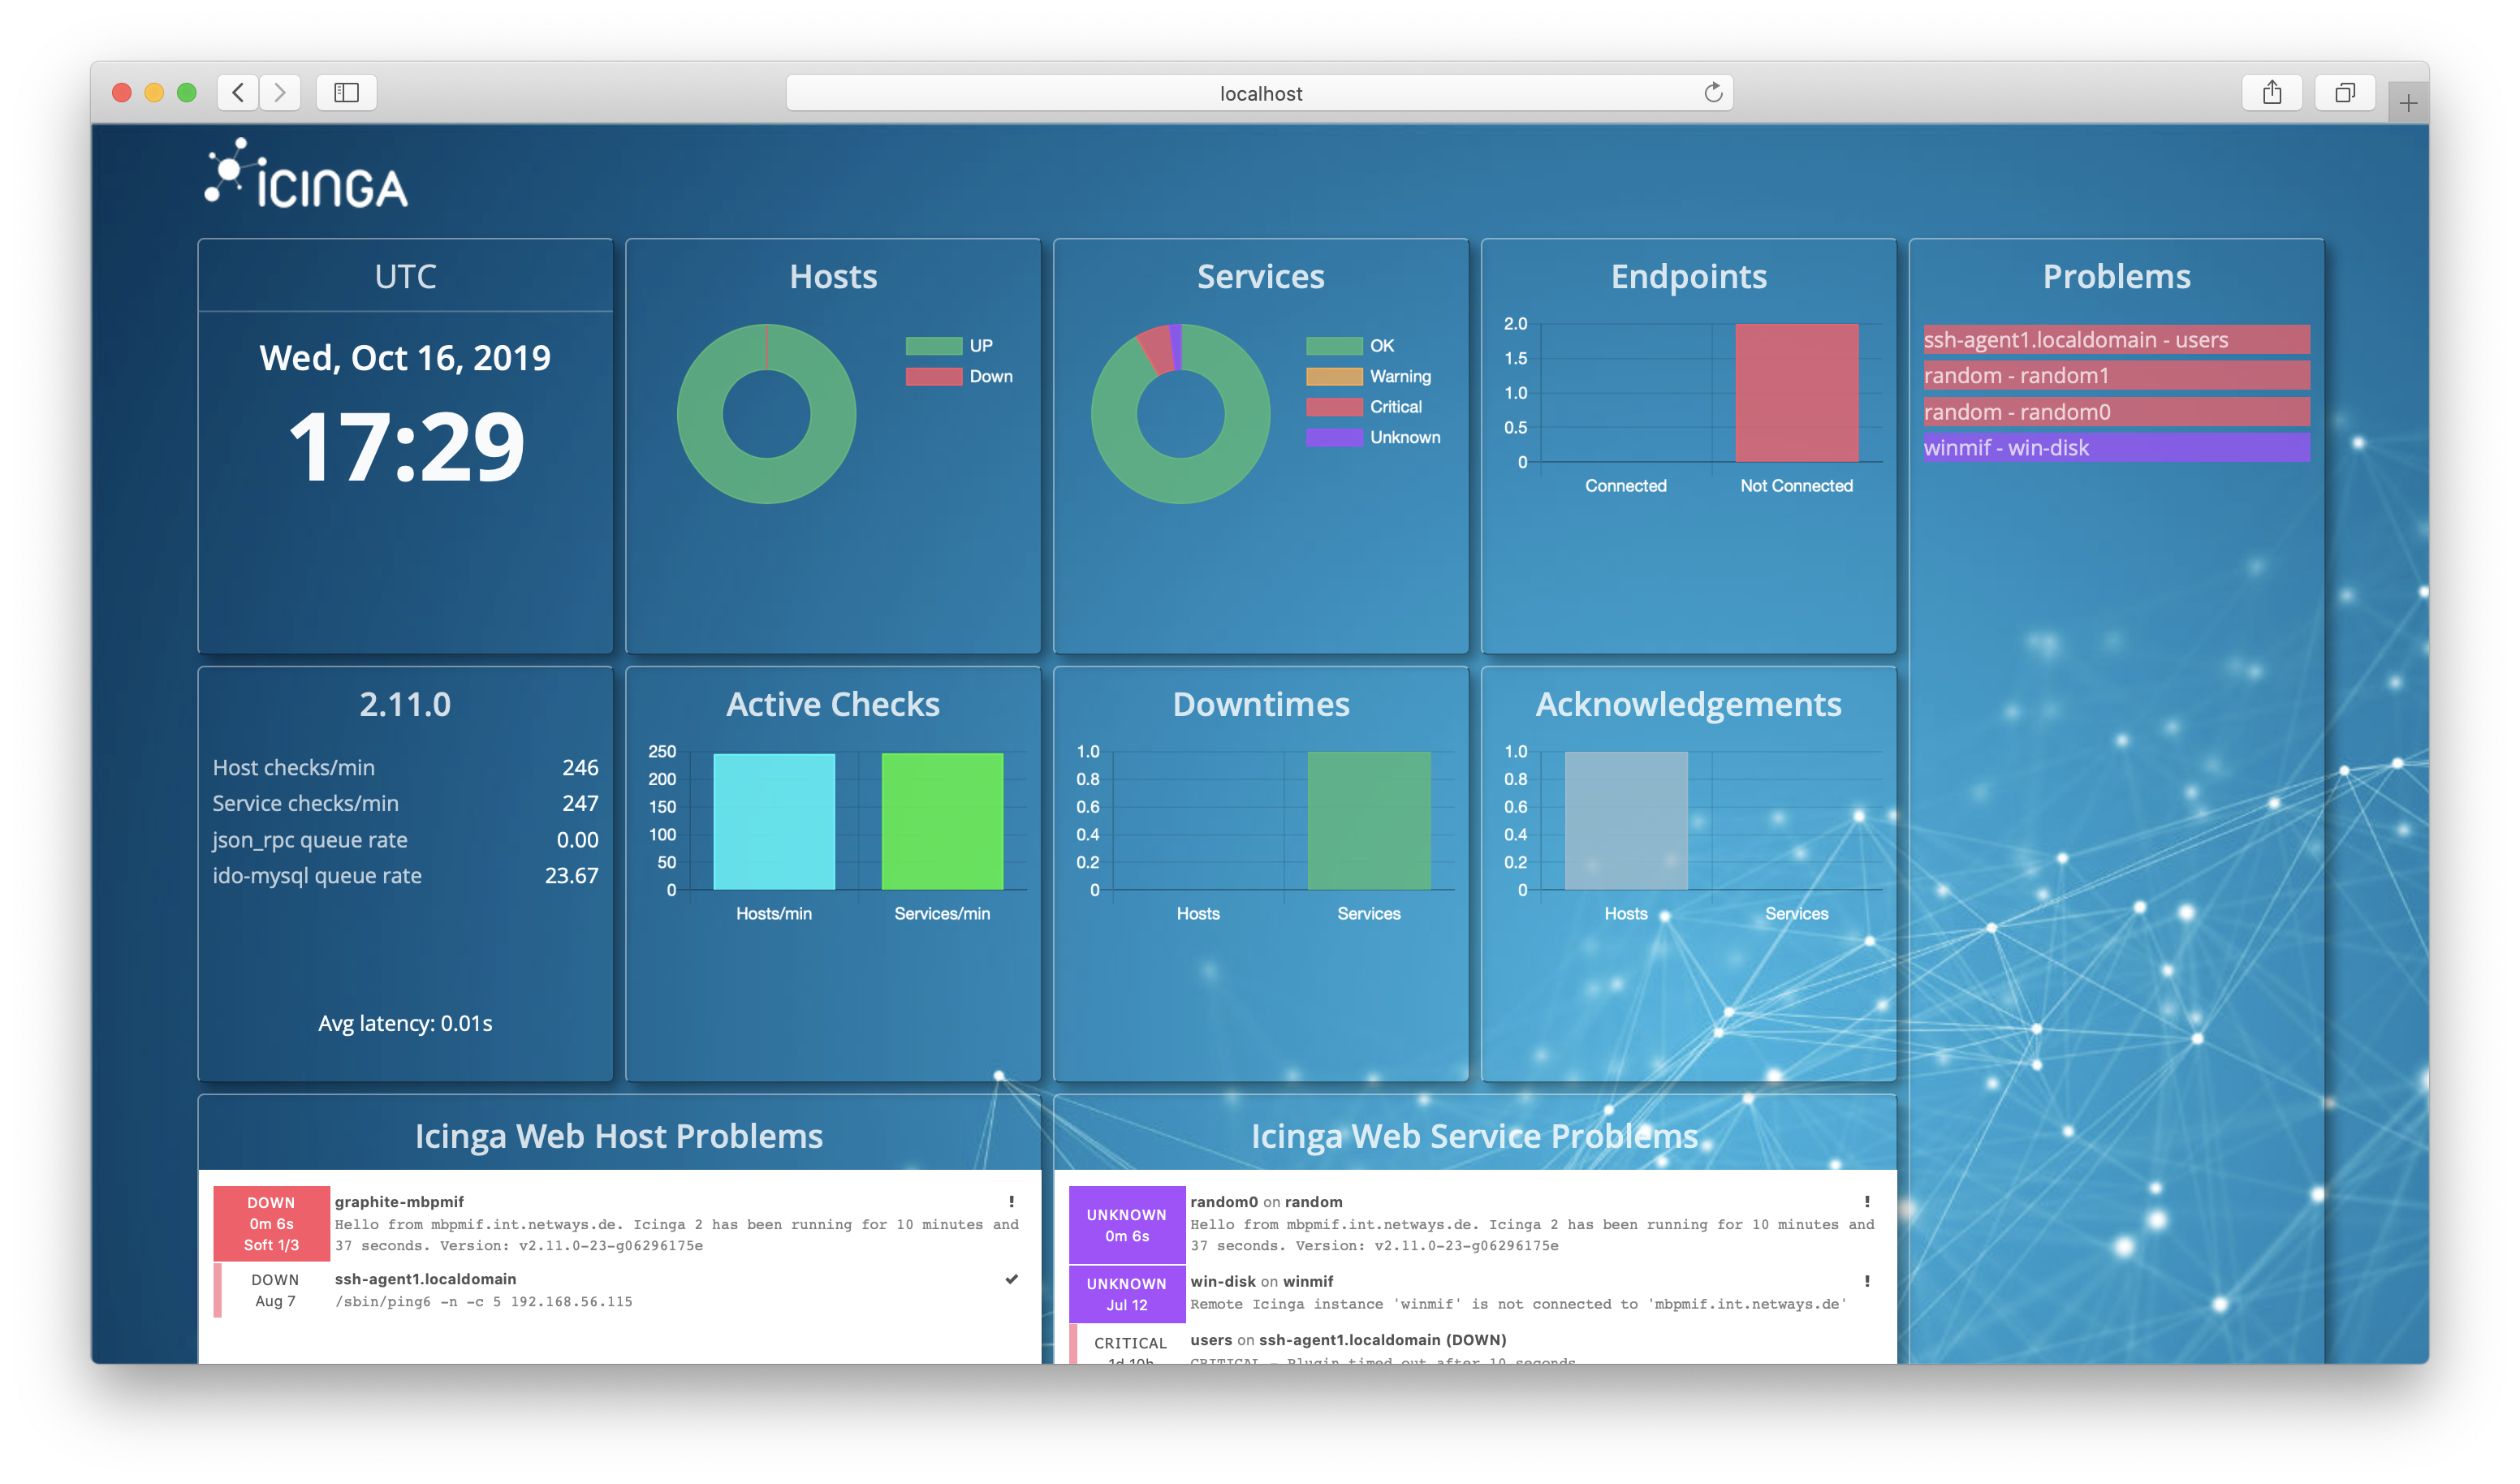Click the exclamation mark on graphite-mbpmif row
Image resolution: width=2520 pixels, height=1484 pixels.
point(1011,1202)
